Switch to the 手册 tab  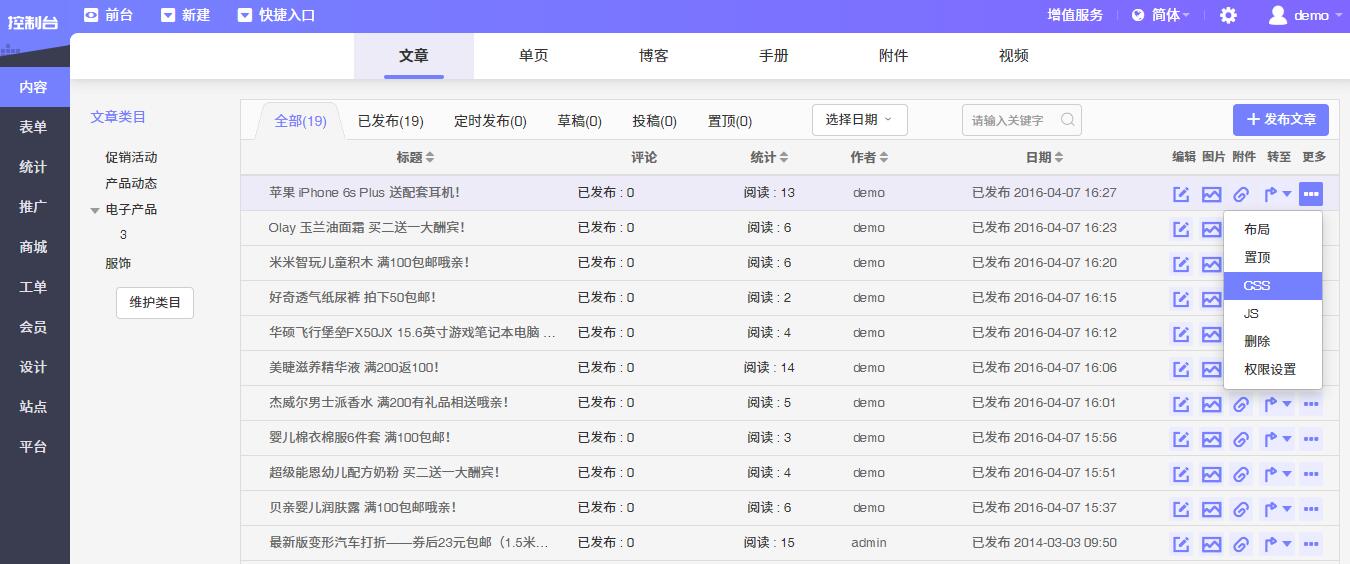click(x=774, y=56)
